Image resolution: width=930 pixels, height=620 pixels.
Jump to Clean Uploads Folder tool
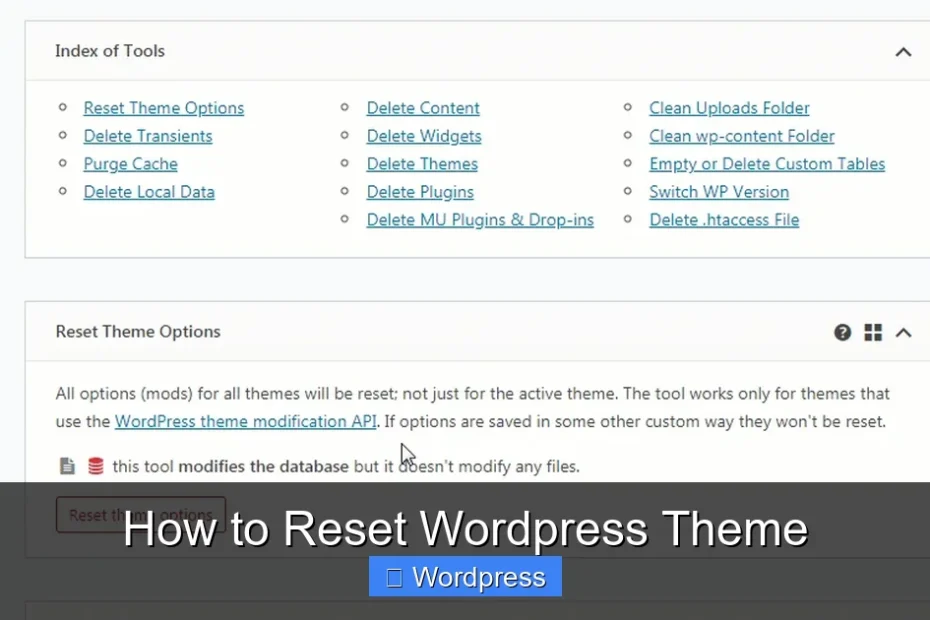click(729, 108)
